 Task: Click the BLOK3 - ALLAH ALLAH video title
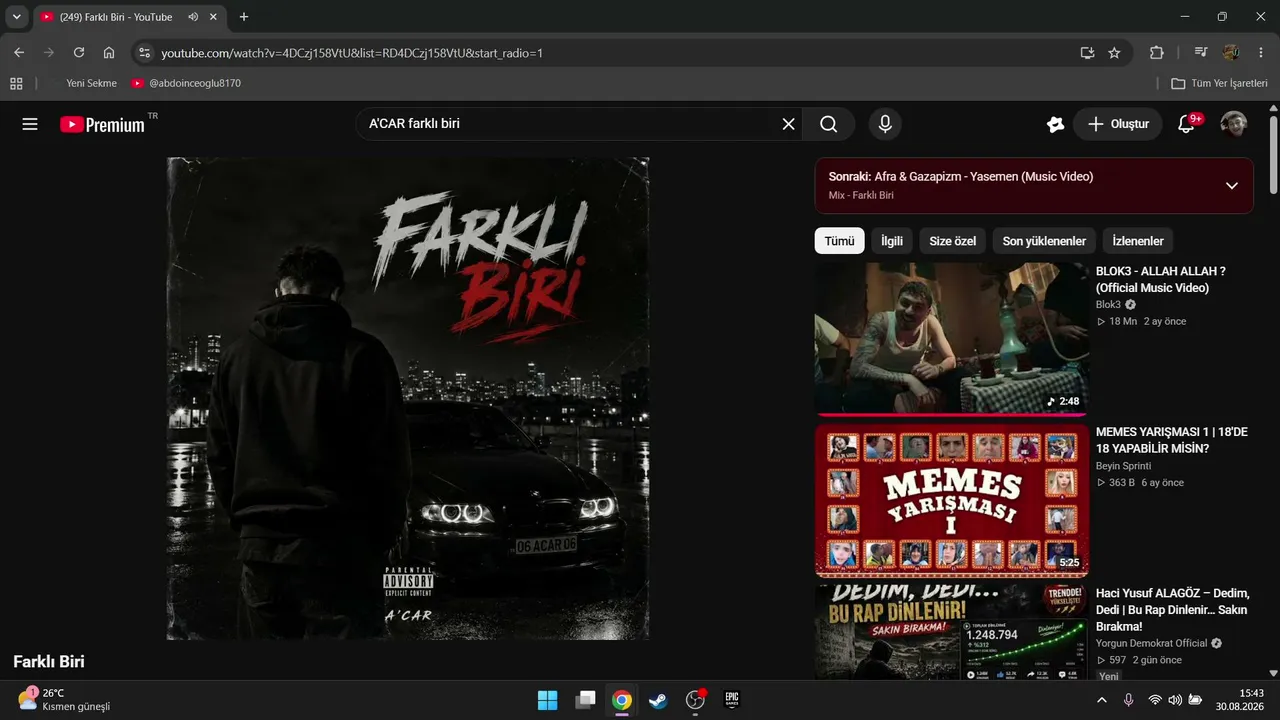(1161, 279)
